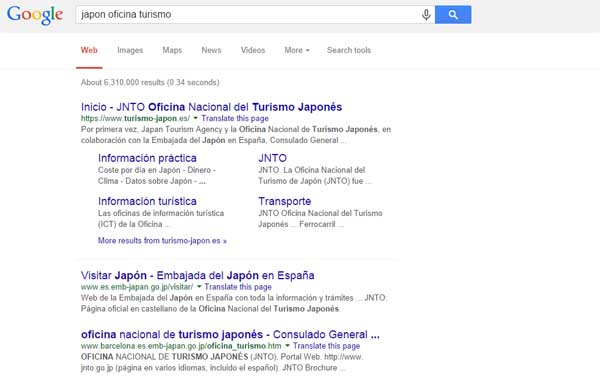Open 'oficina nacional de turismo japonés - Consulado General' result
This screenshot has height=379, width=600.
230,334
